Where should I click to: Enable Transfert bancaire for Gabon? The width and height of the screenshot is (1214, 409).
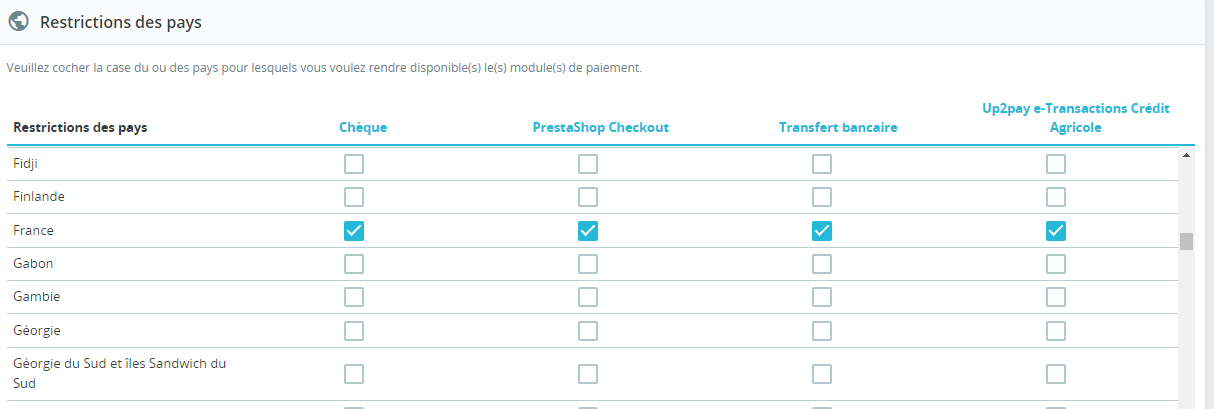pos(822,264)
